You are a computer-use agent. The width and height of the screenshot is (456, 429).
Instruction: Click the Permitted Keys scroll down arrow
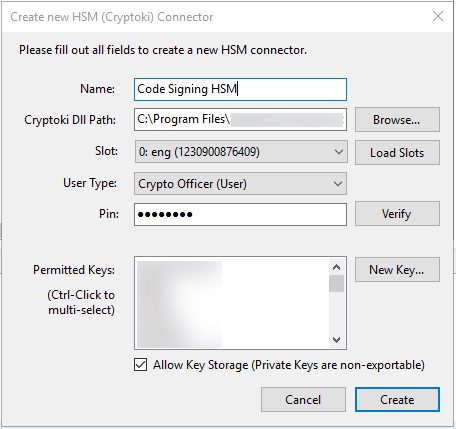coord(336,340)
